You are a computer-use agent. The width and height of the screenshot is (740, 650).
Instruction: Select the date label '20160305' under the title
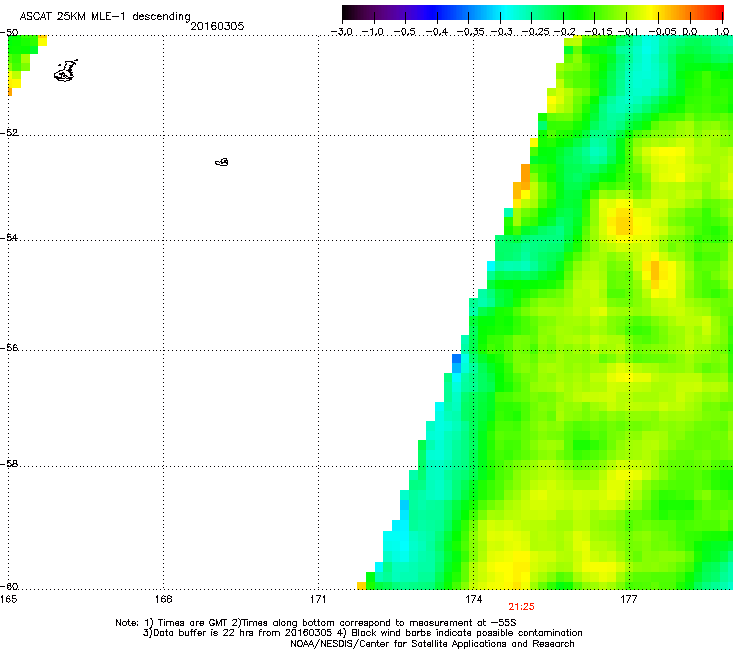pyautogui.click(x=217, y=26)
